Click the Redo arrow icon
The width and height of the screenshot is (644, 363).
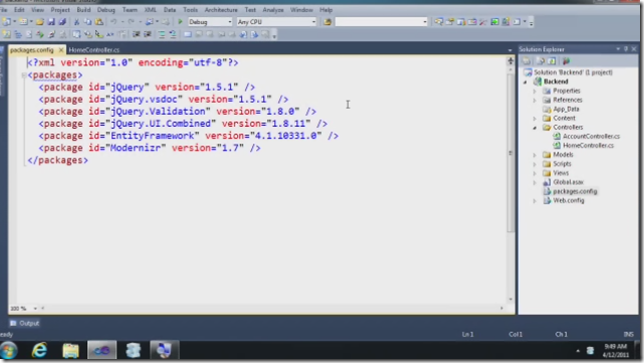coord(131,22)
